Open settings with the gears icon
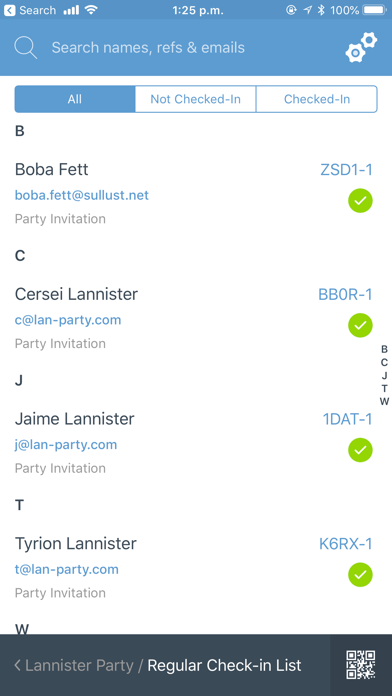This screenshot has height=696, width=392. 361,47
